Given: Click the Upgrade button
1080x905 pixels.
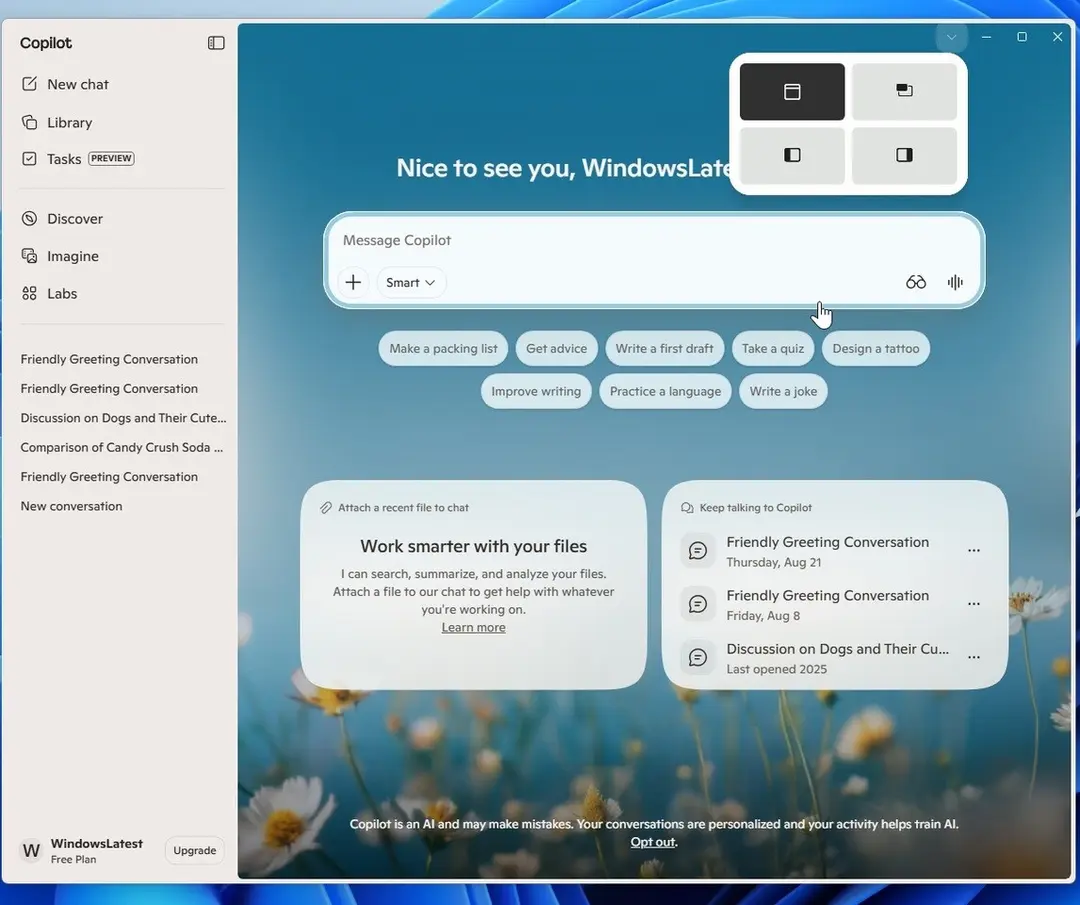Looking at the screenshot, I should tap(194, 851).
